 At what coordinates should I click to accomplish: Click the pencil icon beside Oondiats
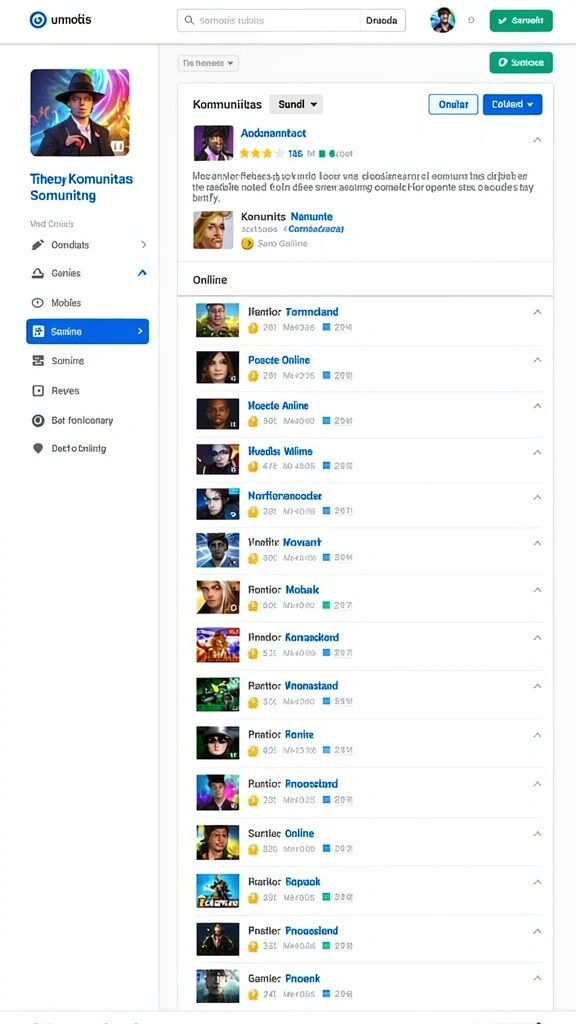(x=38, y=245)
